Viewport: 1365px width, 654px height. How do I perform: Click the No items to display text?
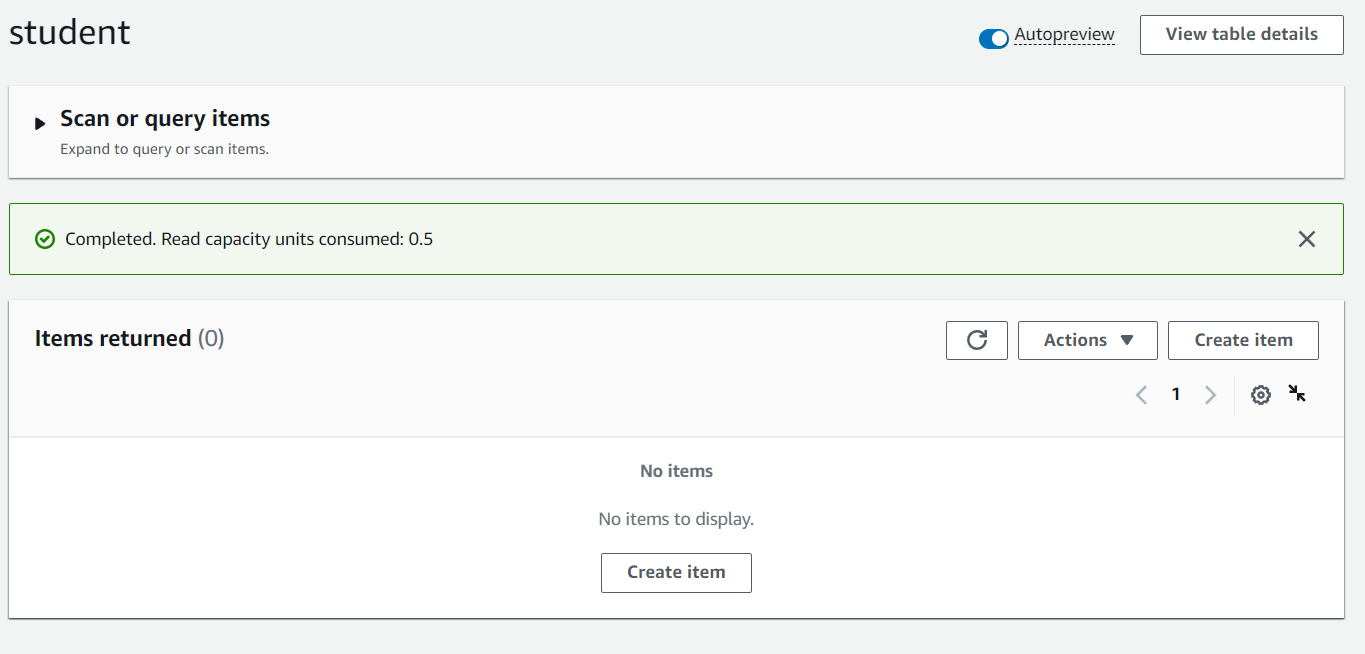tap(676, 519)
